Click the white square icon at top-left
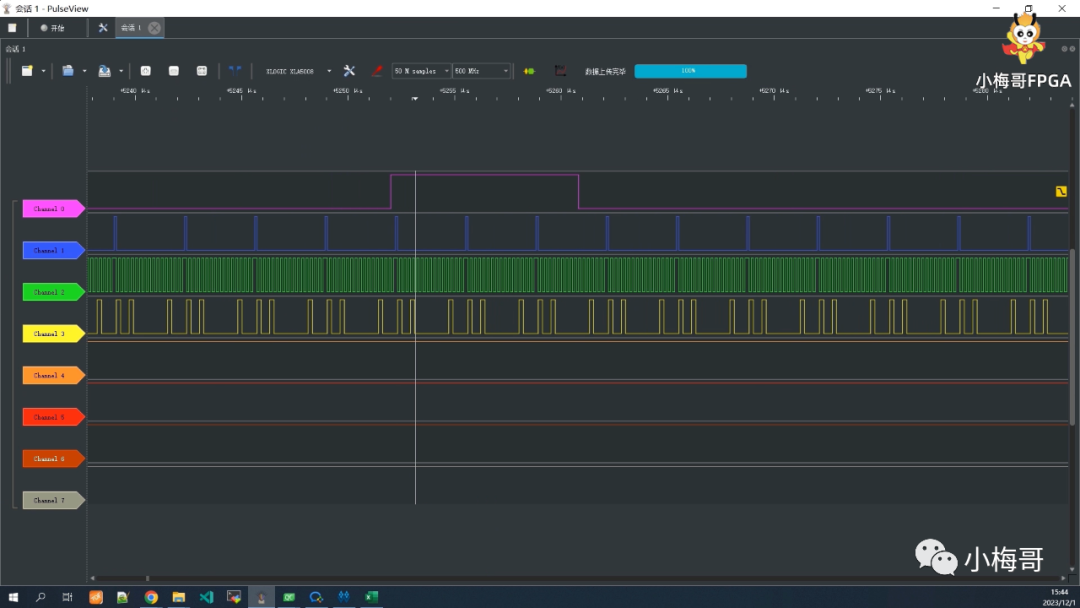The width and height of the screenshot is (1080, 608). coord(12,28)
